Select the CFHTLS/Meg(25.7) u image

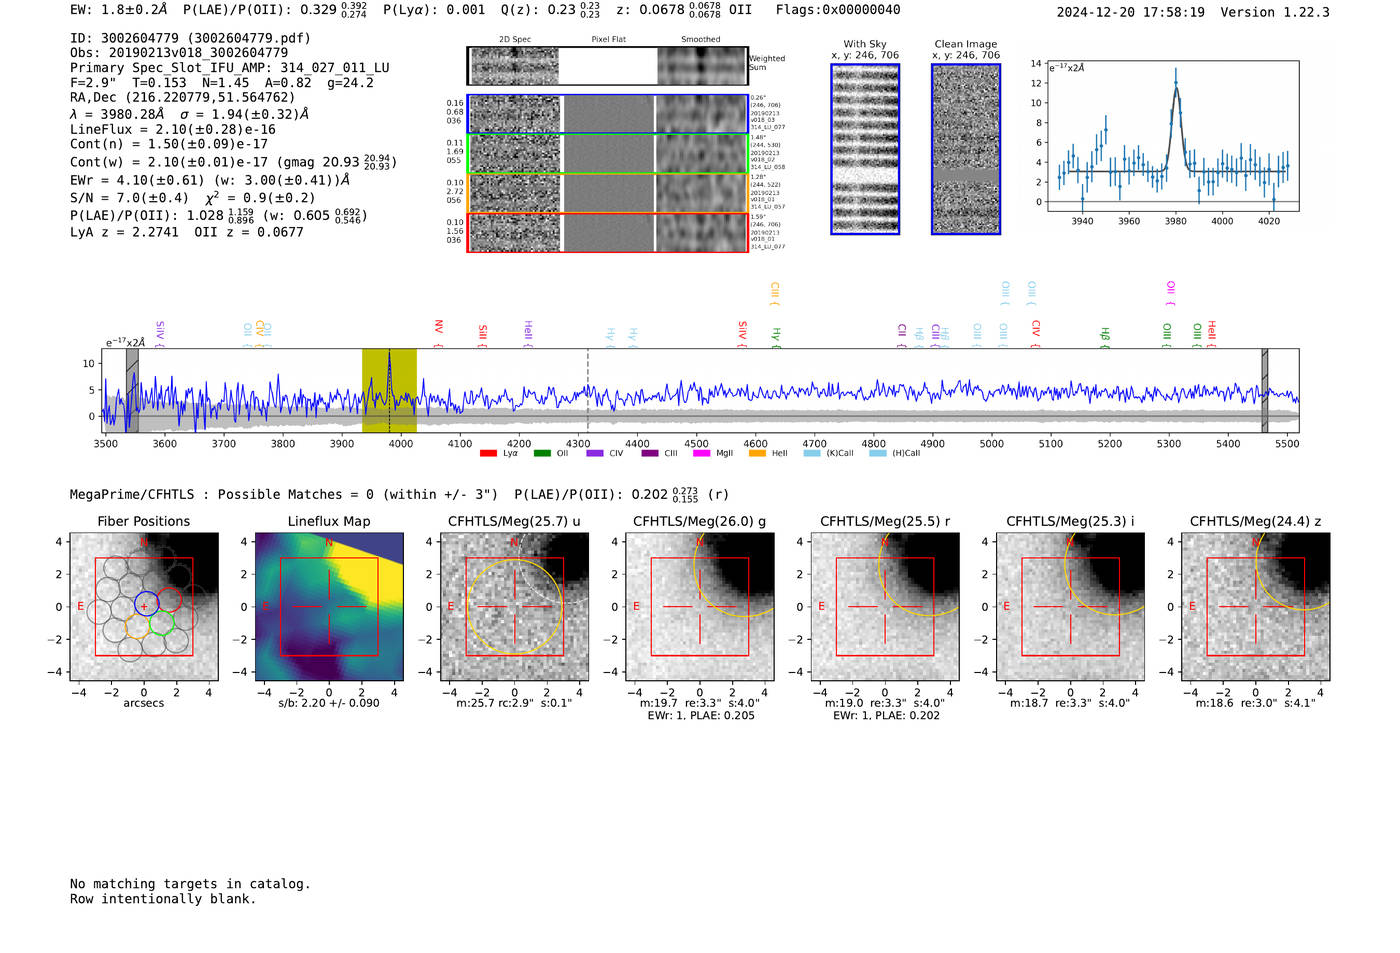click(x=514, y=607)
